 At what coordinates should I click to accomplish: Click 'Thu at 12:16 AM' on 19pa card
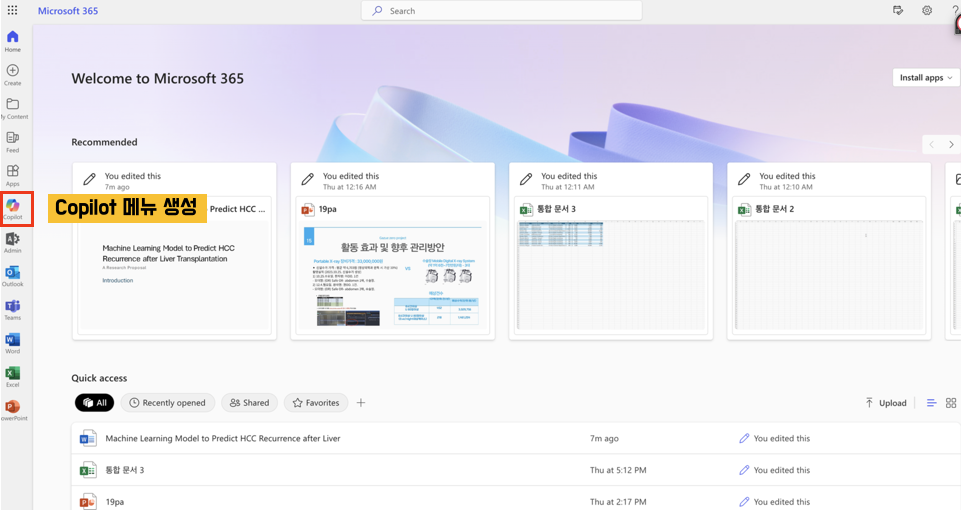349,187
